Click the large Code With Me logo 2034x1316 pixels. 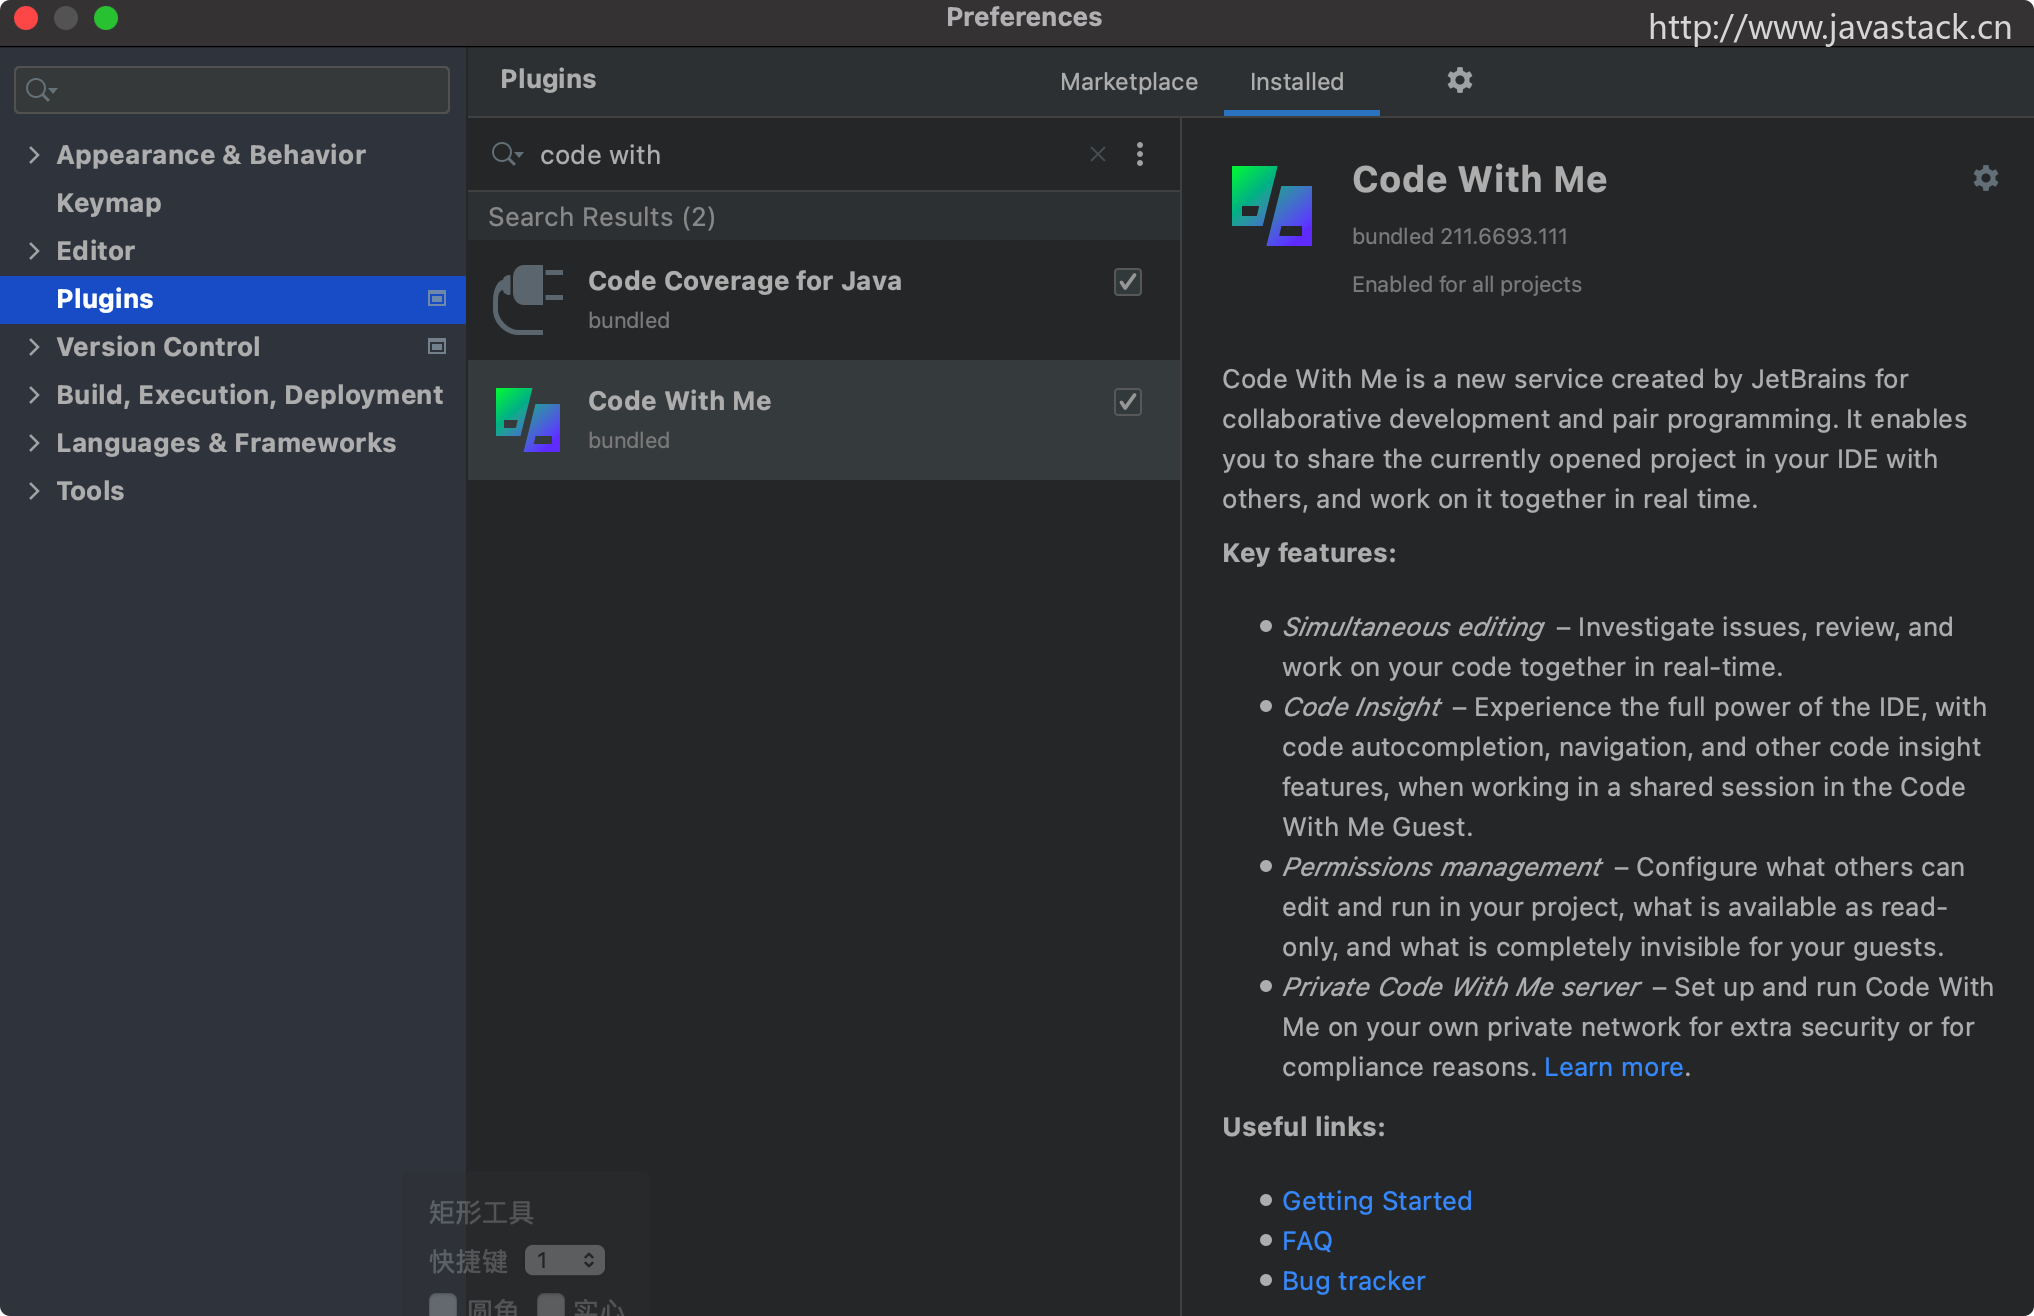click(1272, 206)
